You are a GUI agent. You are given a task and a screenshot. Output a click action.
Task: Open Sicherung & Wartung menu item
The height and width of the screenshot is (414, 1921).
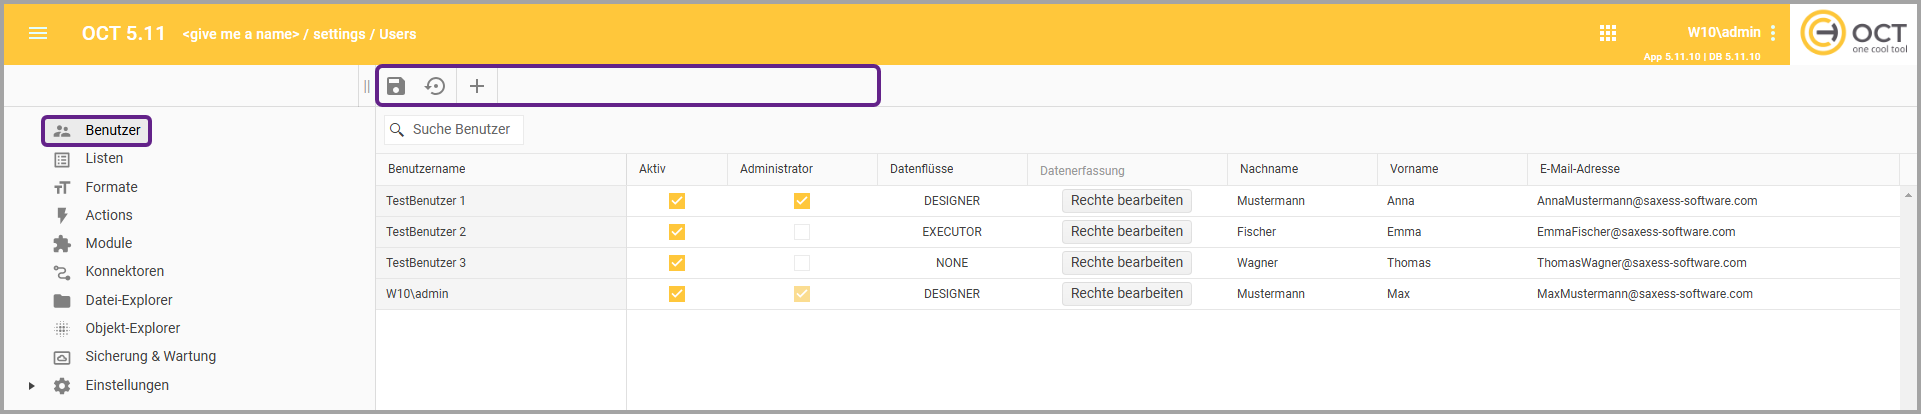(x=150, y=356)
